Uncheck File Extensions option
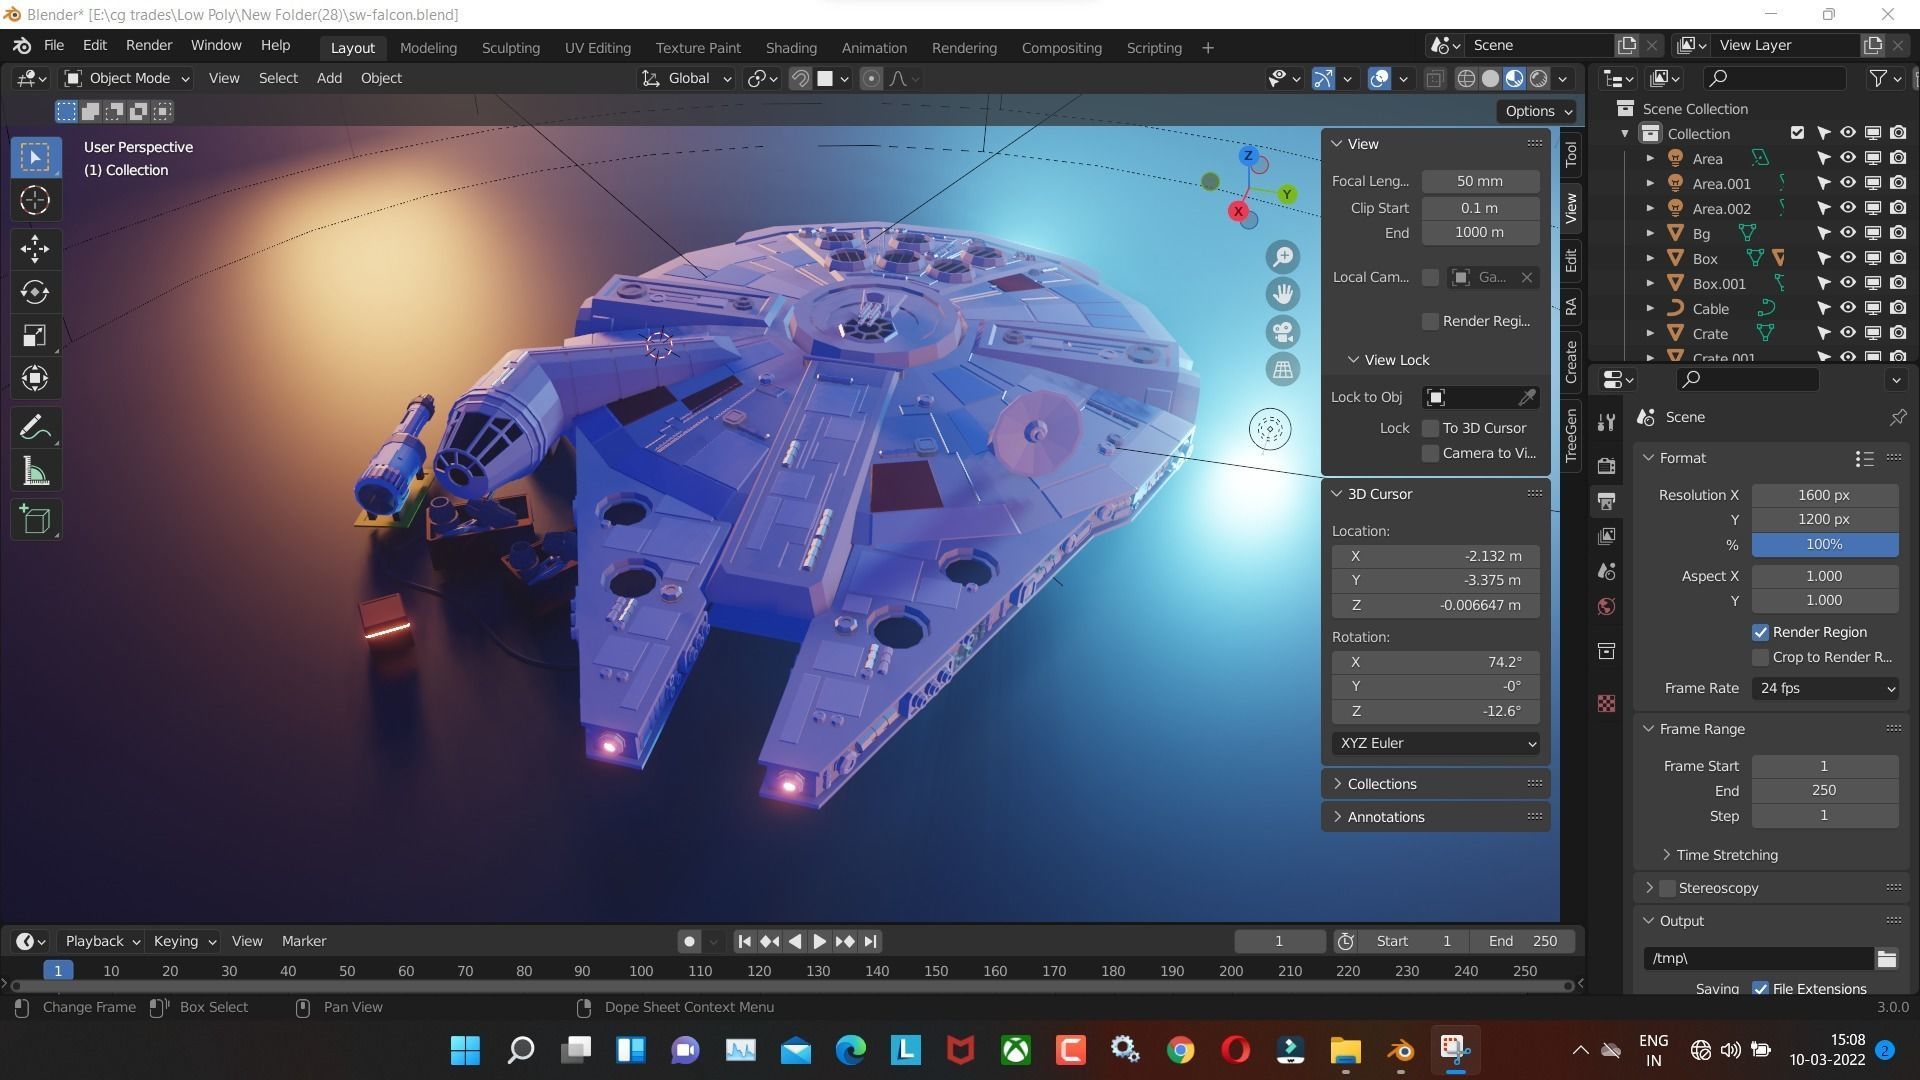Image resolution: width=1920 pixels, height=1080 pixels. click(x=1760, y=989)
